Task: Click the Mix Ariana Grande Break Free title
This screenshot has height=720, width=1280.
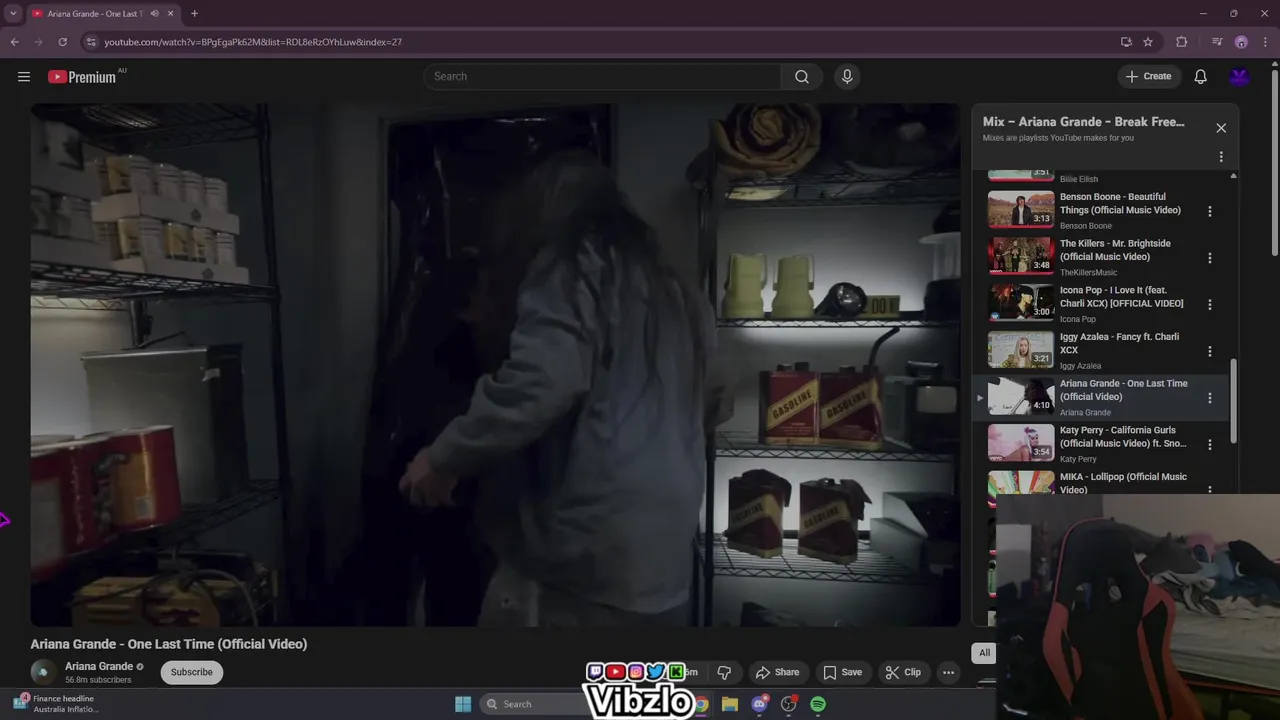Action: (x=1084, y=122)
